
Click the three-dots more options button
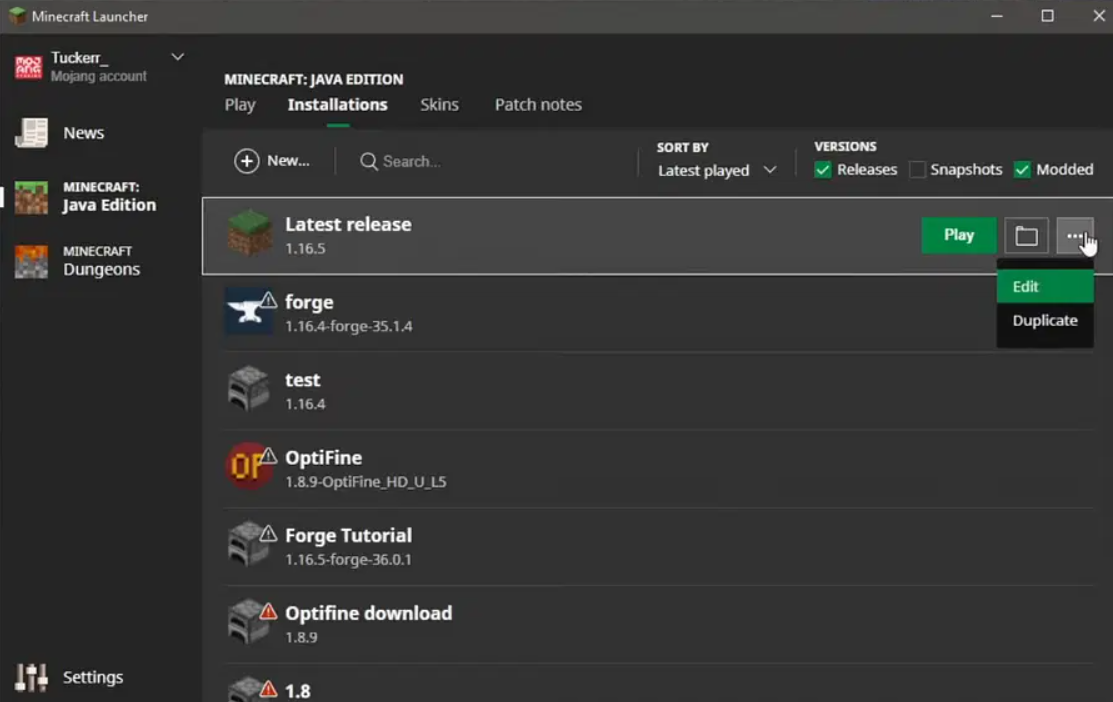(x=1075, y=236)
